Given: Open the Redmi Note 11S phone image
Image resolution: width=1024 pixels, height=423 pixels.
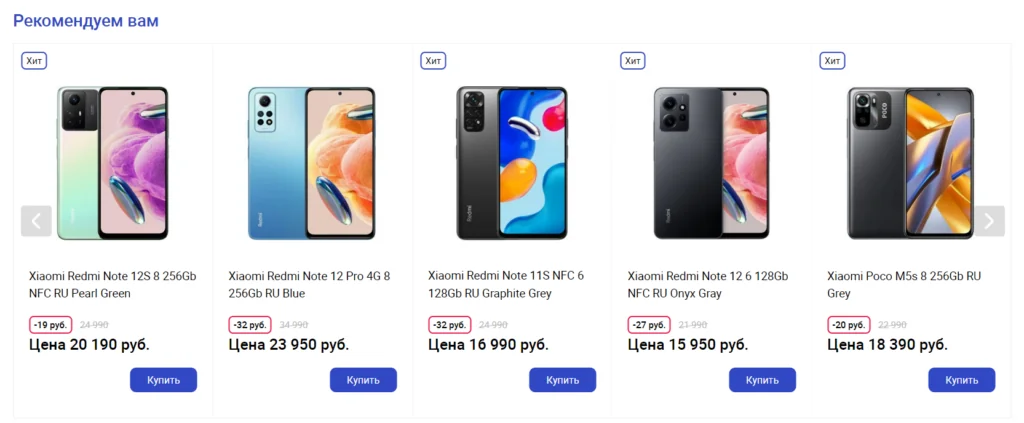Looking at the screenshot, I should (511, 163).
